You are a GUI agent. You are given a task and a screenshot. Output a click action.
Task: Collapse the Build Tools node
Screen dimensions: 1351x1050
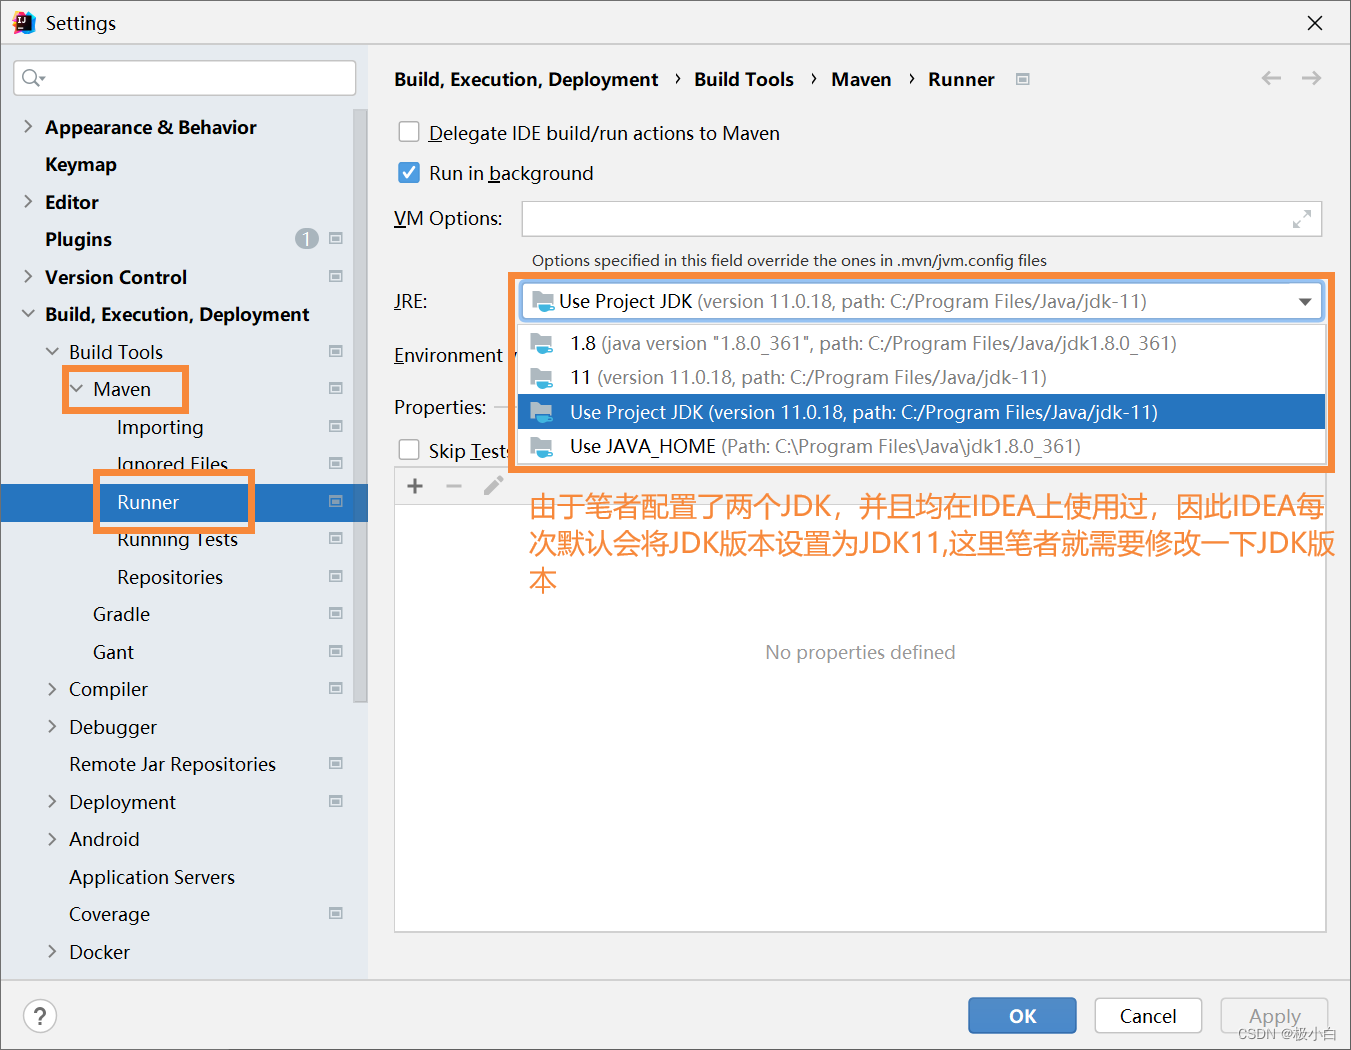point(52,351)
